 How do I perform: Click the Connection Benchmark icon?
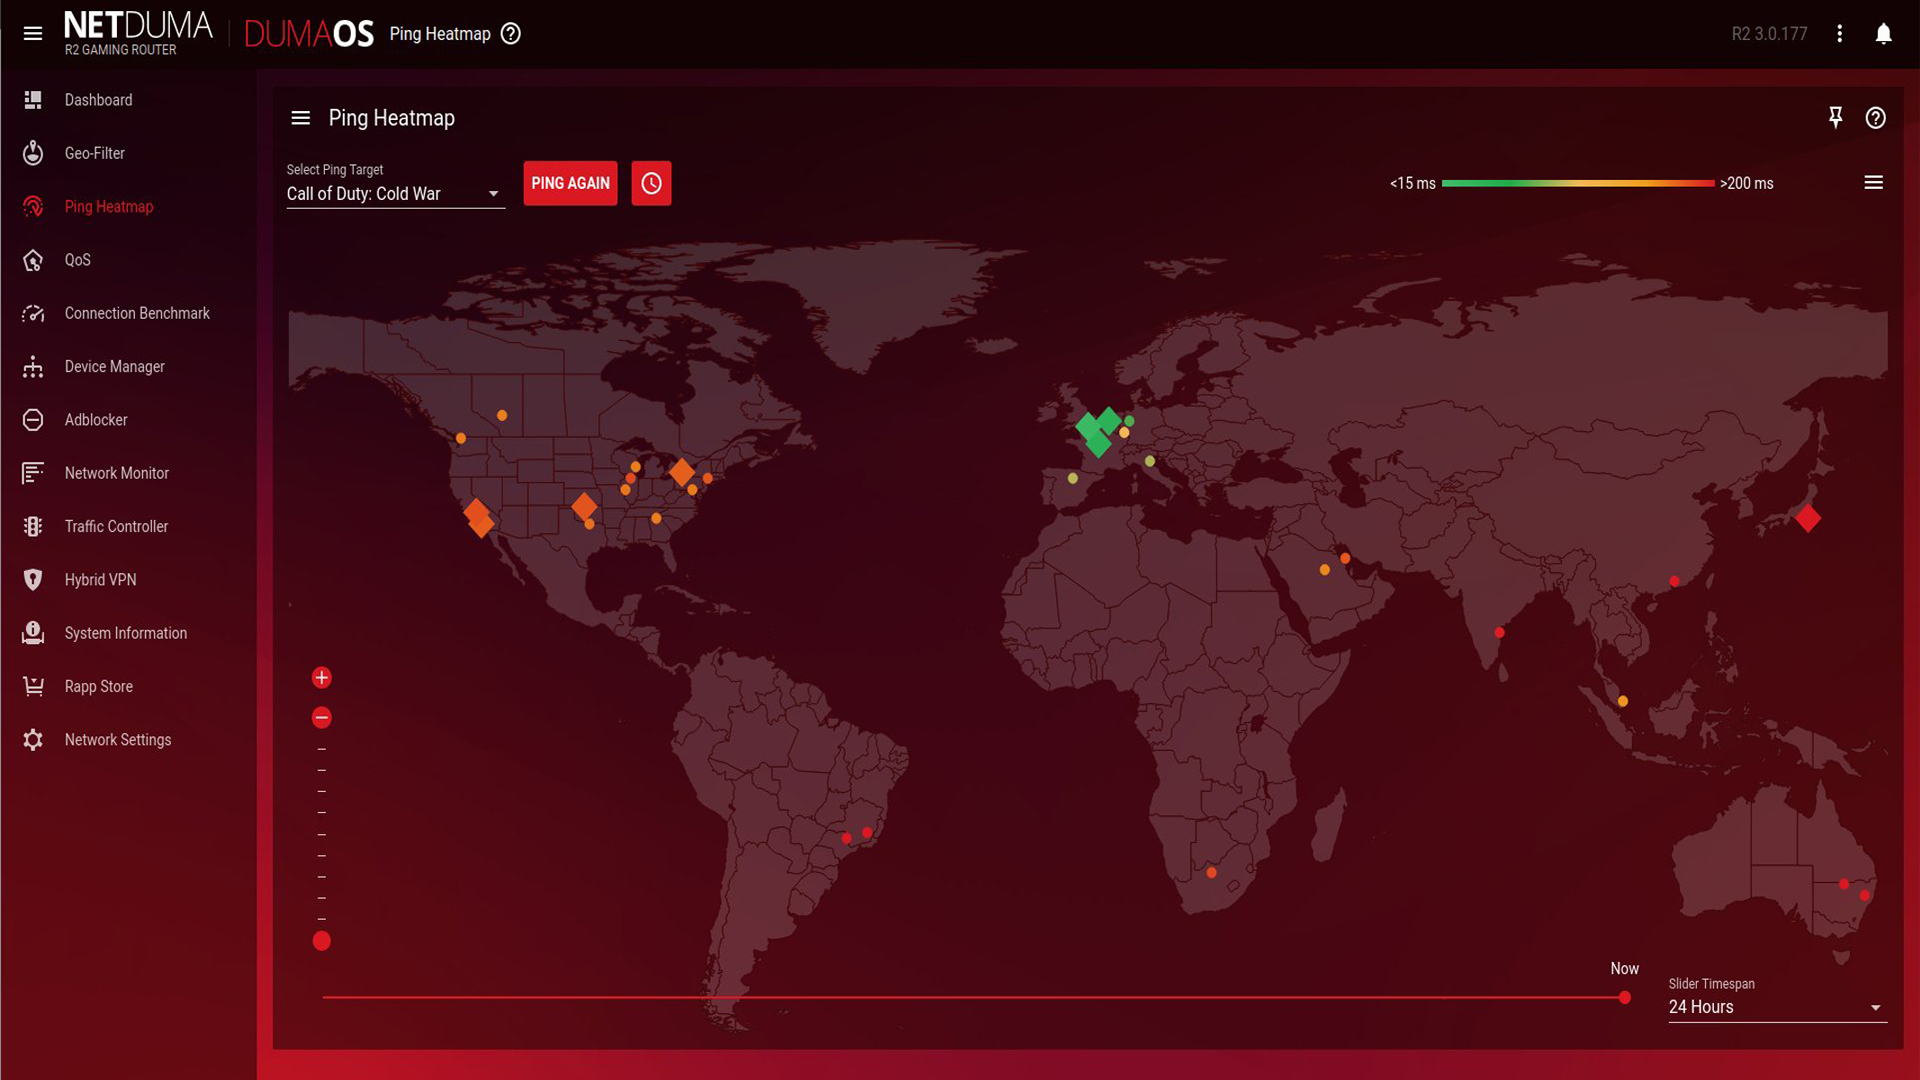[x=33, y=313]
